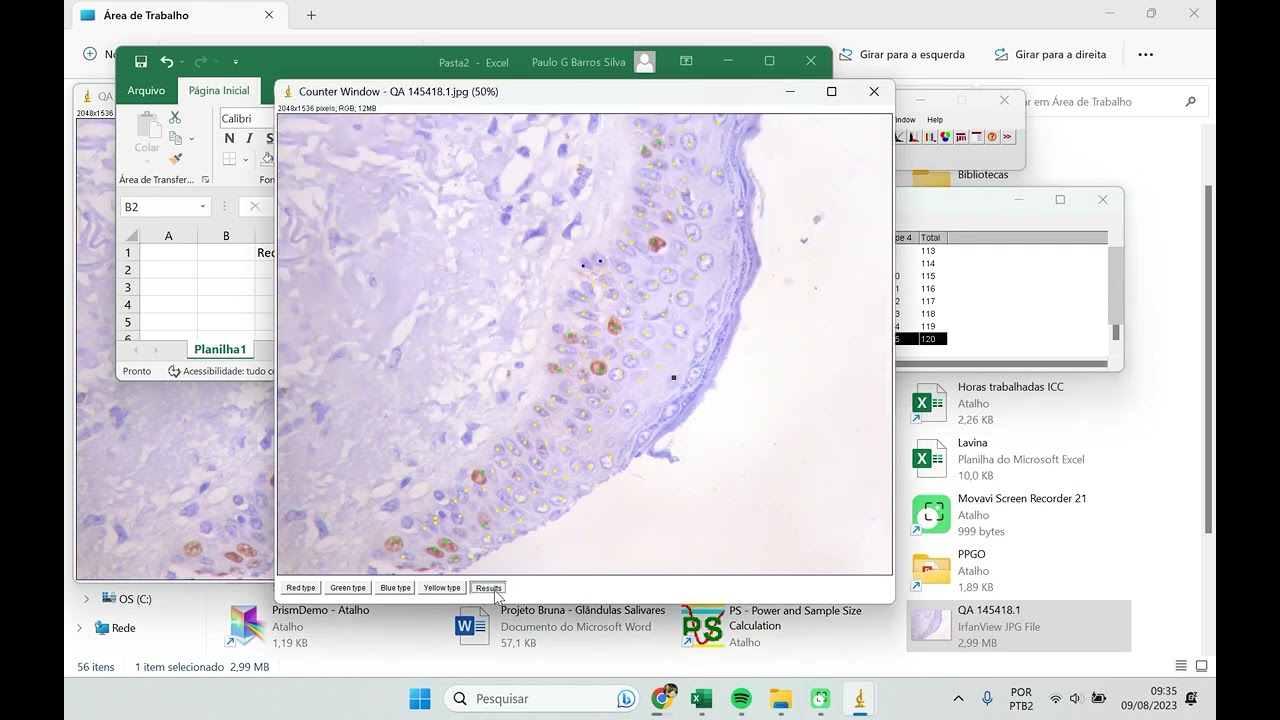
Task: Click the ImageJ question mark help icon
Action: pos(992,137)
